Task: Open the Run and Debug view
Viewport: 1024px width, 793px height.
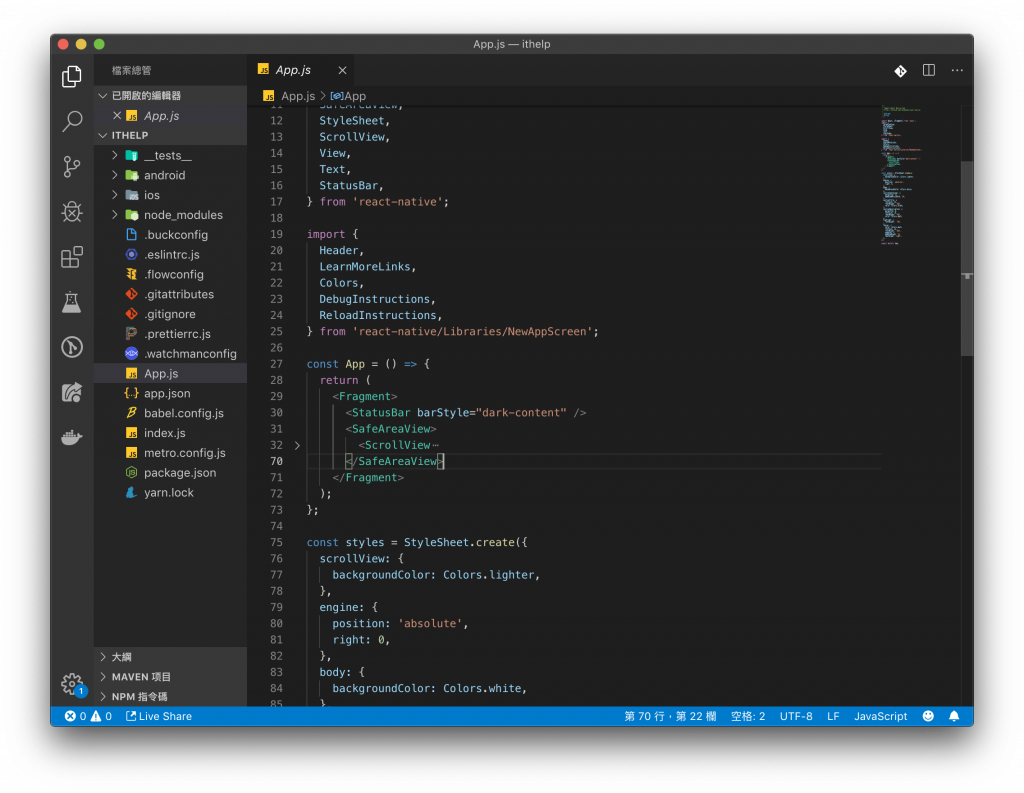Action: point(72,212)
